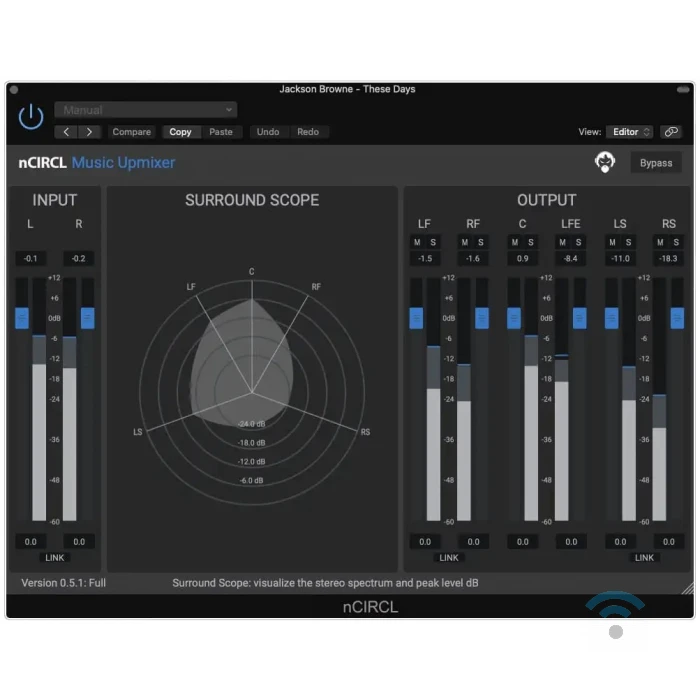The width and height of the screenshot is (700, 700).
Task: Solo the C output channel
Action: pyautogui.click(x=531, y=242)
